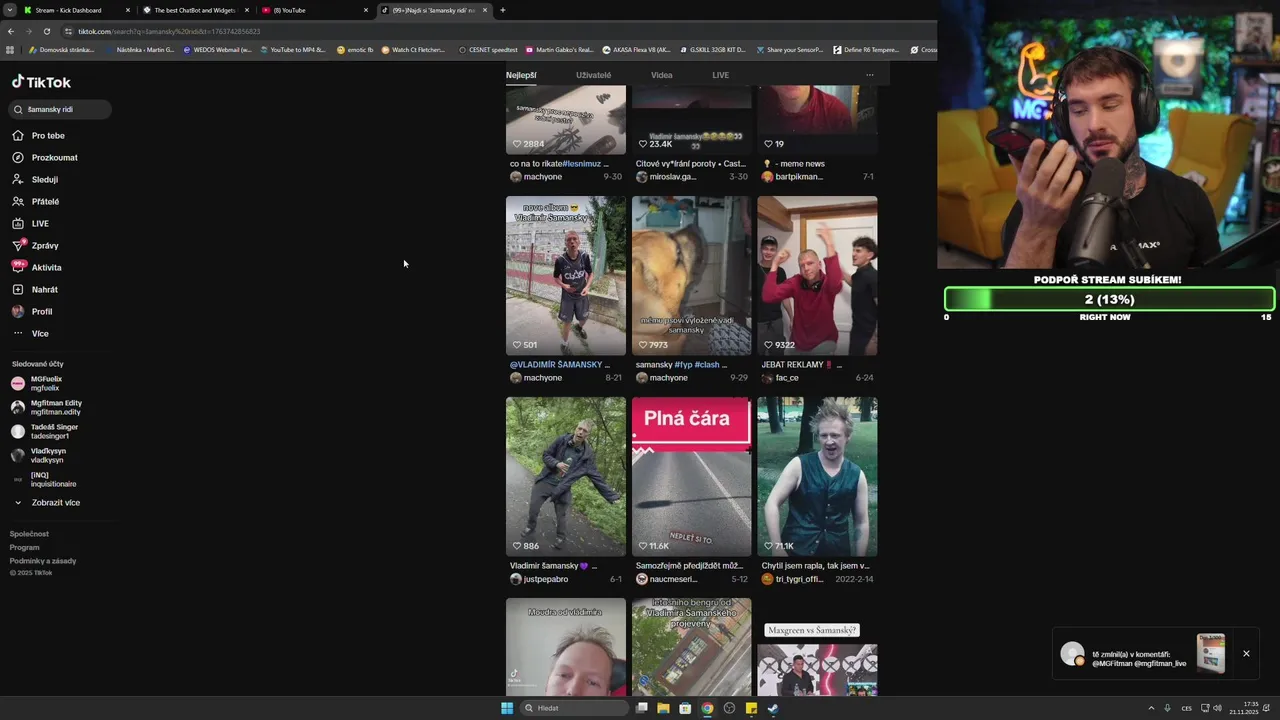The width and height of the screenshot is (1280, 720).
Task: Open WEDOS Webmail bookmark
Action: [x=217, y=49]
